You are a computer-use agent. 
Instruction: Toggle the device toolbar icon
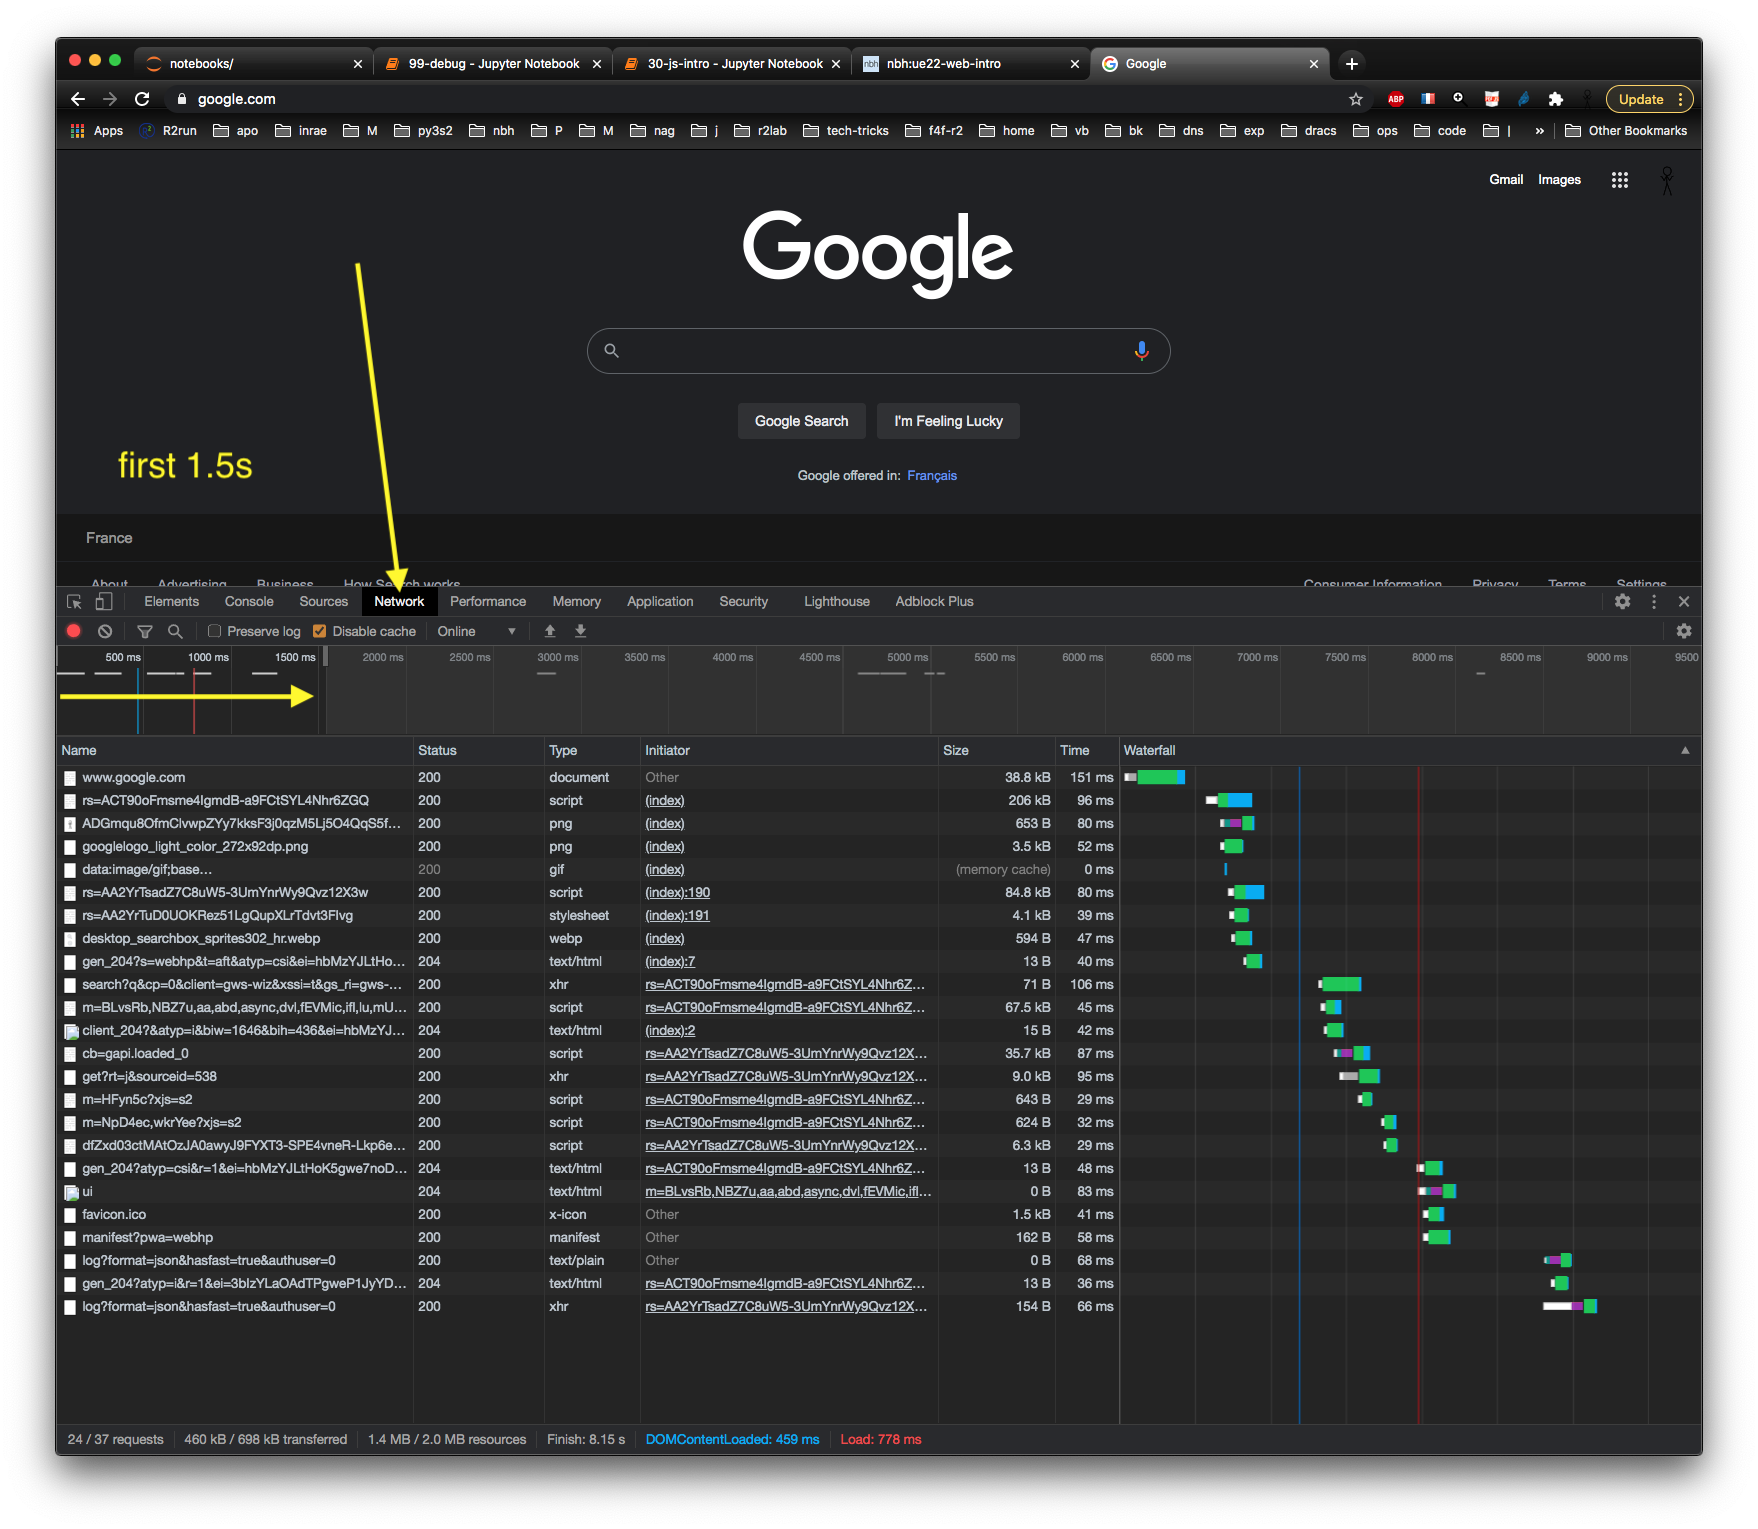pyautogui.click(x=104, y=601)
